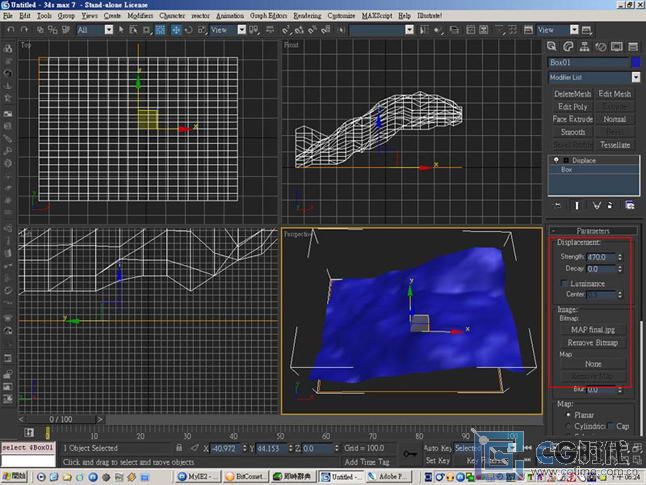Toggle the Luminance Center checkbox
The height and width of the screenshot is (485, 646).
pos(564,284)
